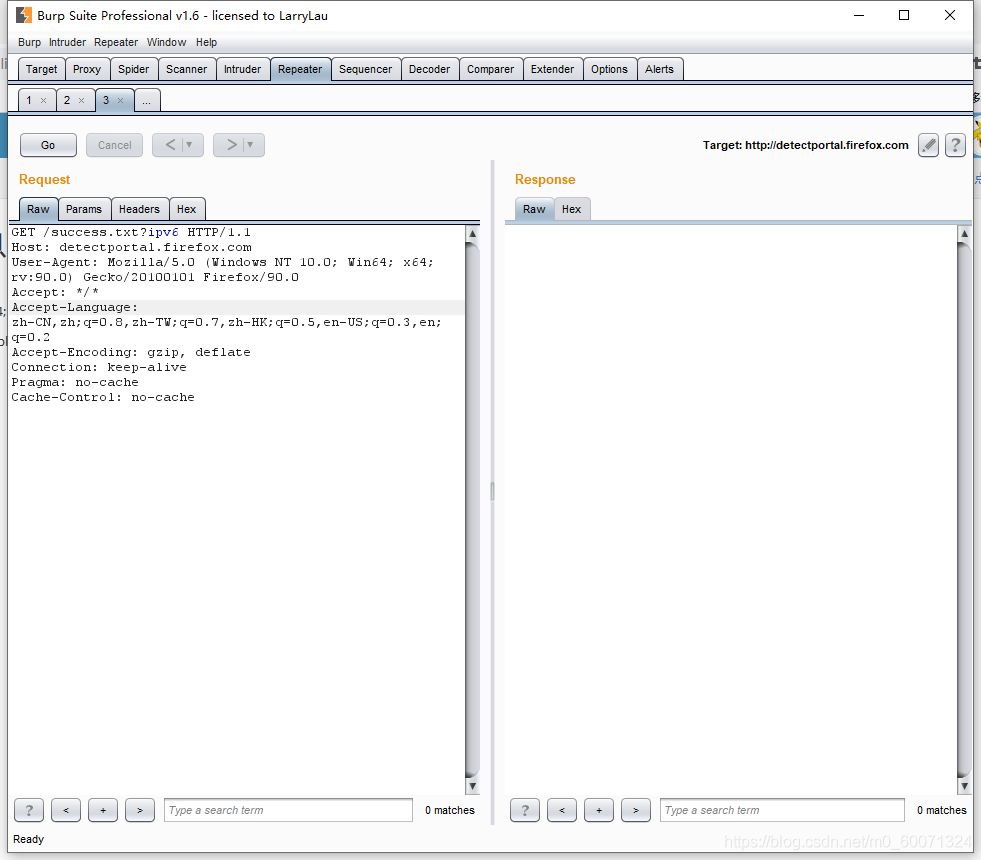This screenshot has height=860, width=981.
Task: Go to previous match in response search
Action: [562, 811]
